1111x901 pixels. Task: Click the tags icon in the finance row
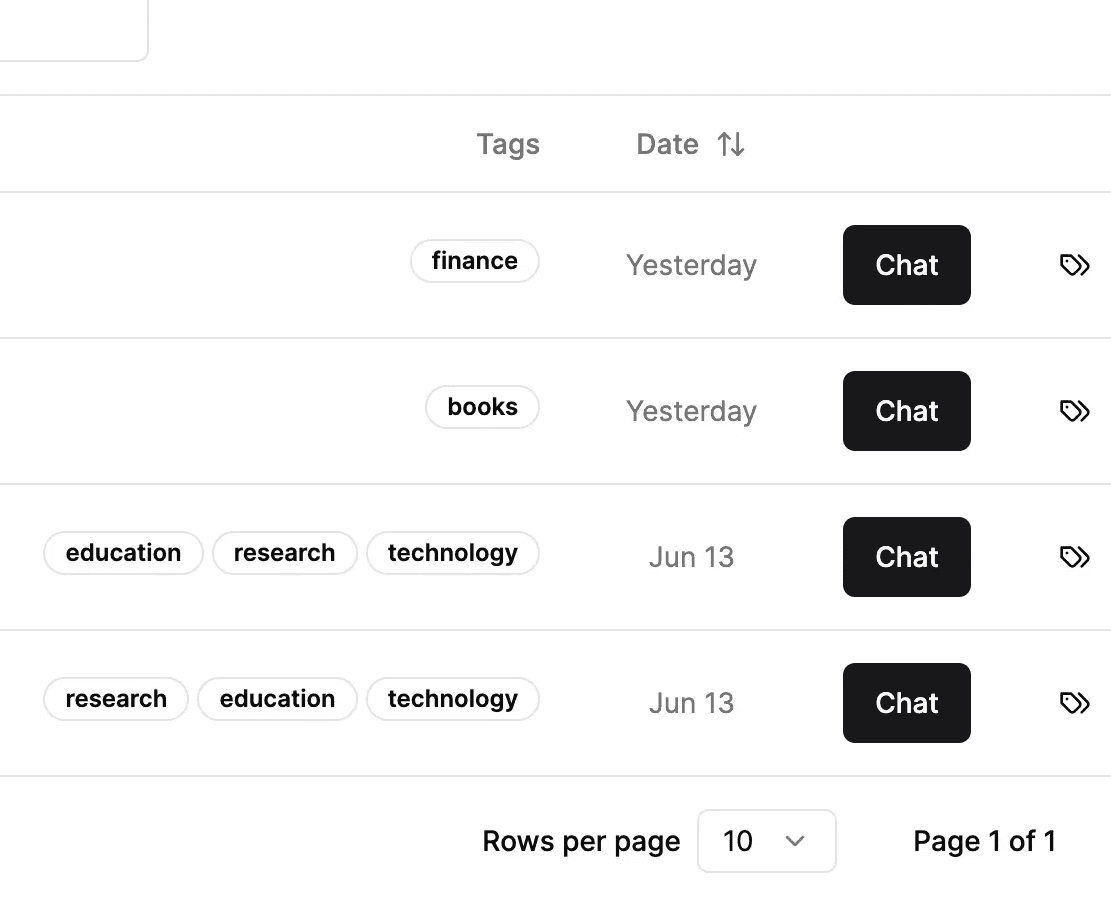(x=1074, y=265)
